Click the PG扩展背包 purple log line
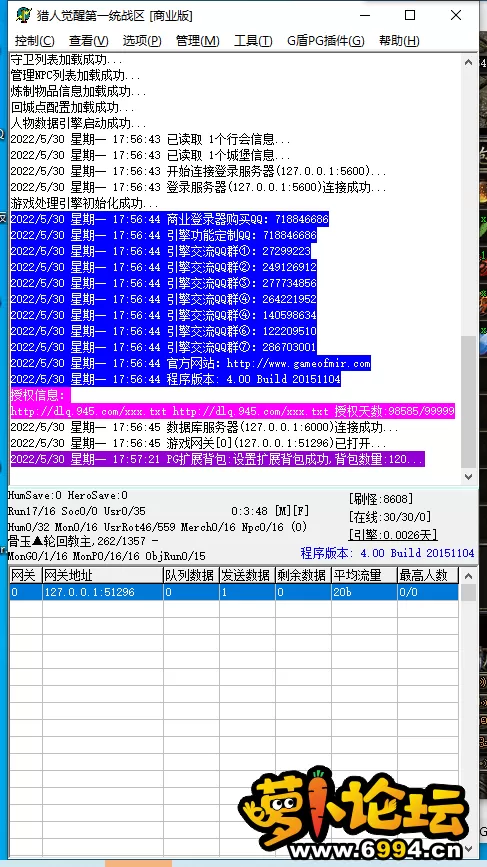The width and height of the screenshot is (487, 867). click(x=218, y=459)
